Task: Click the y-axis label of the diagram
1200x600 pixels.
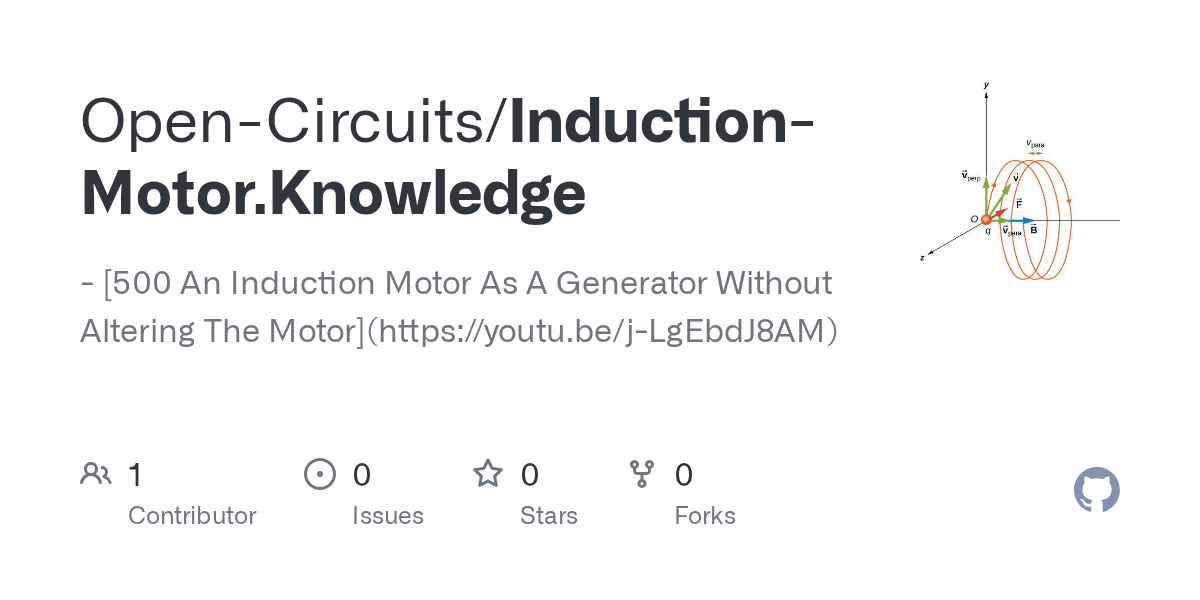Action: pos(986,87)
